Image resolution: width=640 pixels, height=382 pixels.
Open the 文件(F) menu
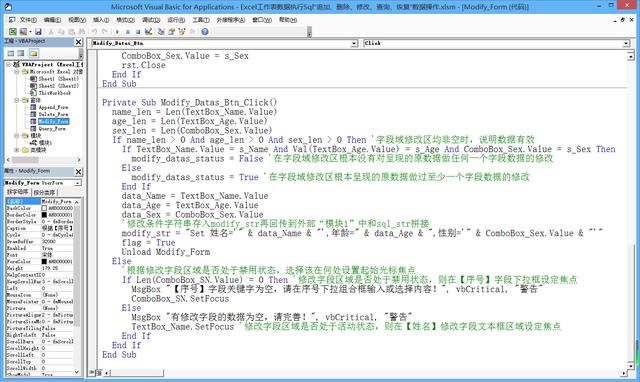(x=28, y=20)
